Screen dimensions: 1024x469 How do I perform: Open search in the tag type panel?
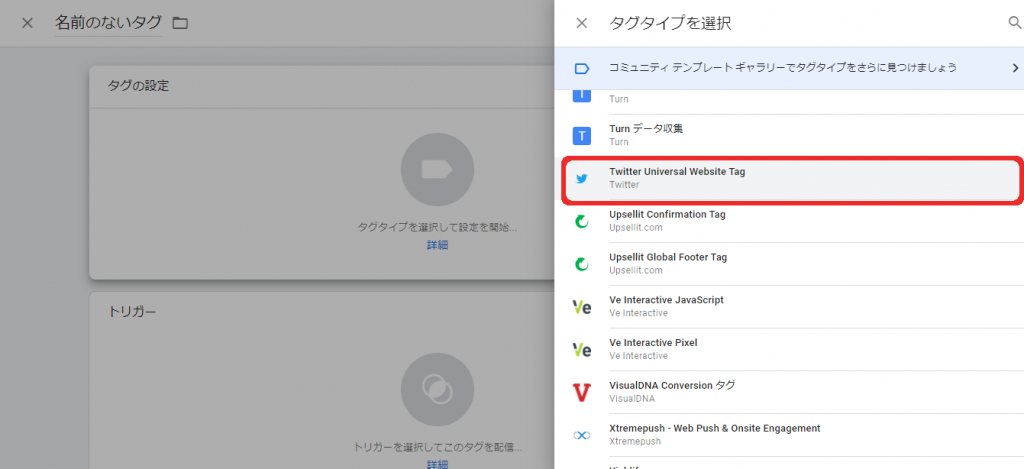[x=1015, y=23]
